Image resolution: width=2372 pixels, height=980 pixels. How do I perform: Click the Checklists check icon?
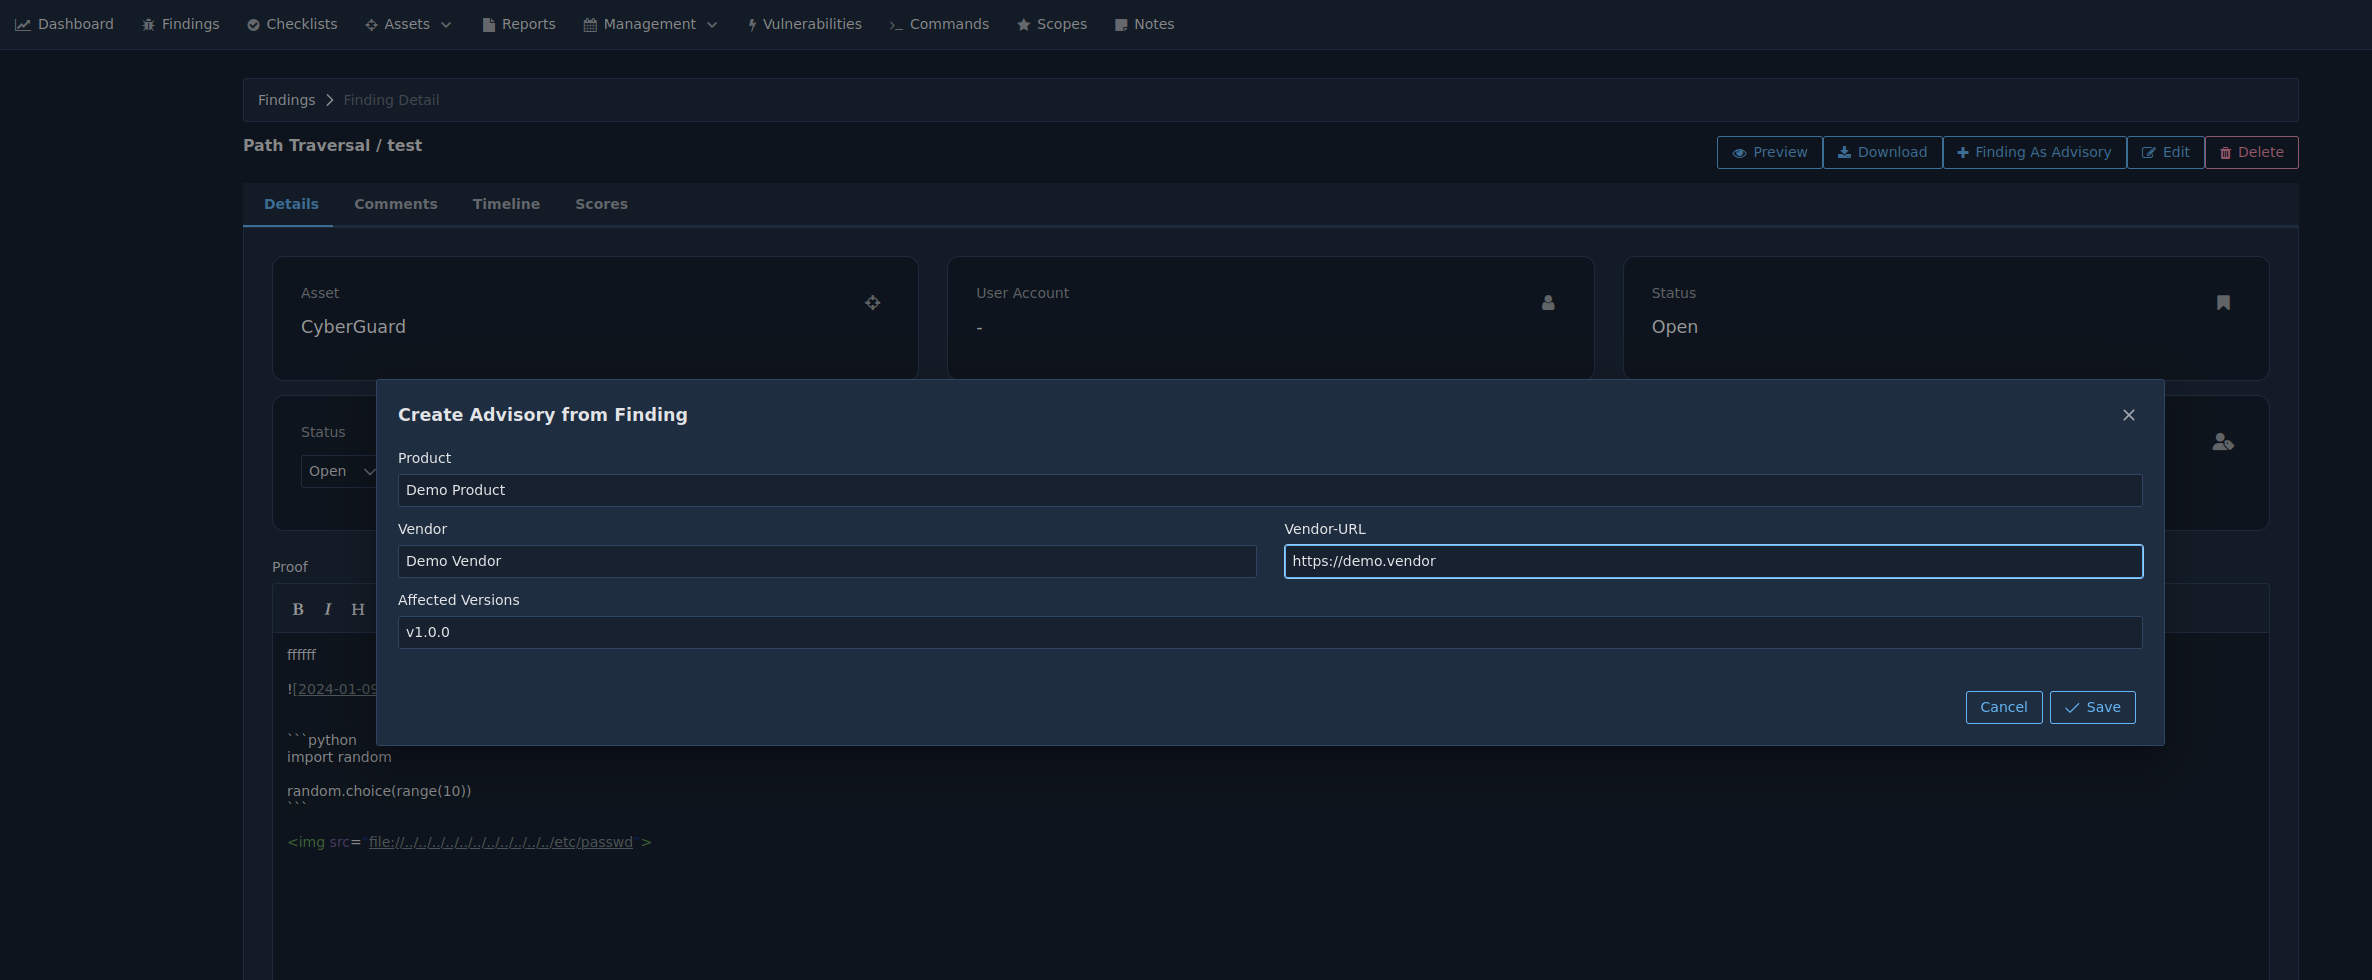click(x=253, y=24)
